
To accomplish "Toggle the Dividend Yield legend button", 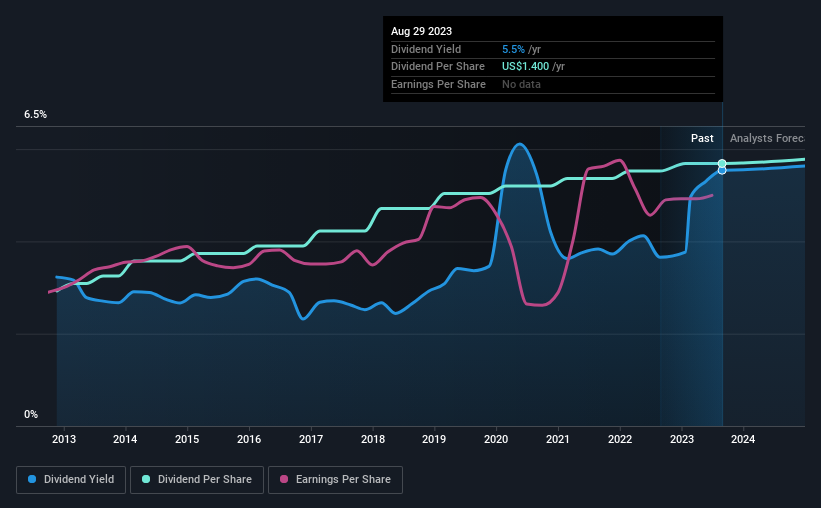I will tap(71, 480).
